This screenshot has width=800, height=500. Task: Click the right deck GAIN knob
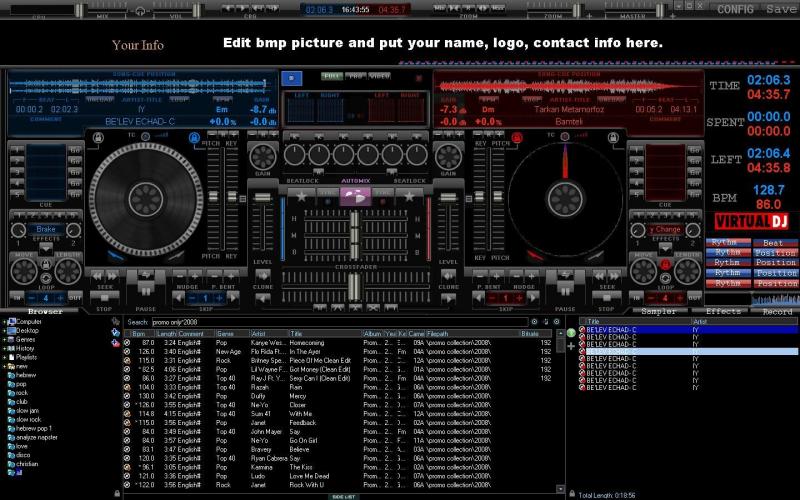click(x=448, y=157)
